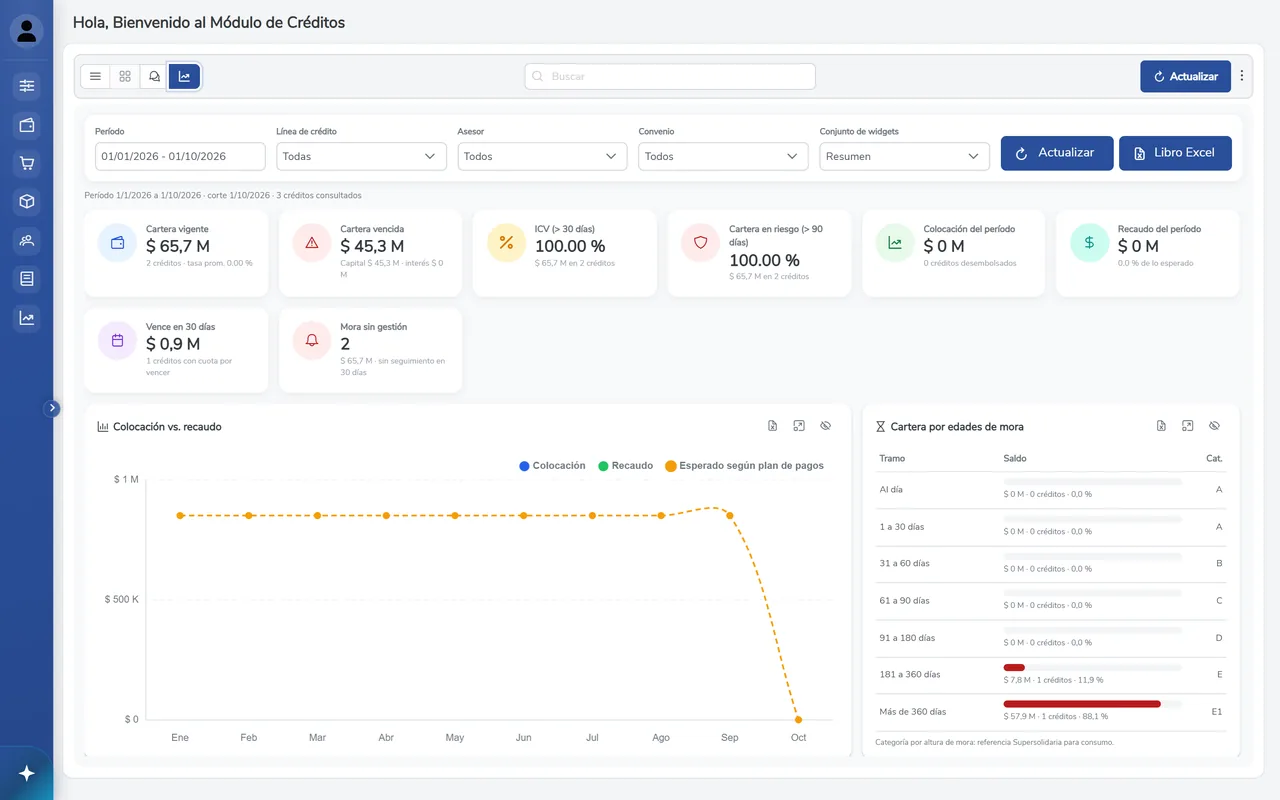Toggle the Colocación series in chart legend
This screenshot has height=800, width=1280.
click(553, 466)
